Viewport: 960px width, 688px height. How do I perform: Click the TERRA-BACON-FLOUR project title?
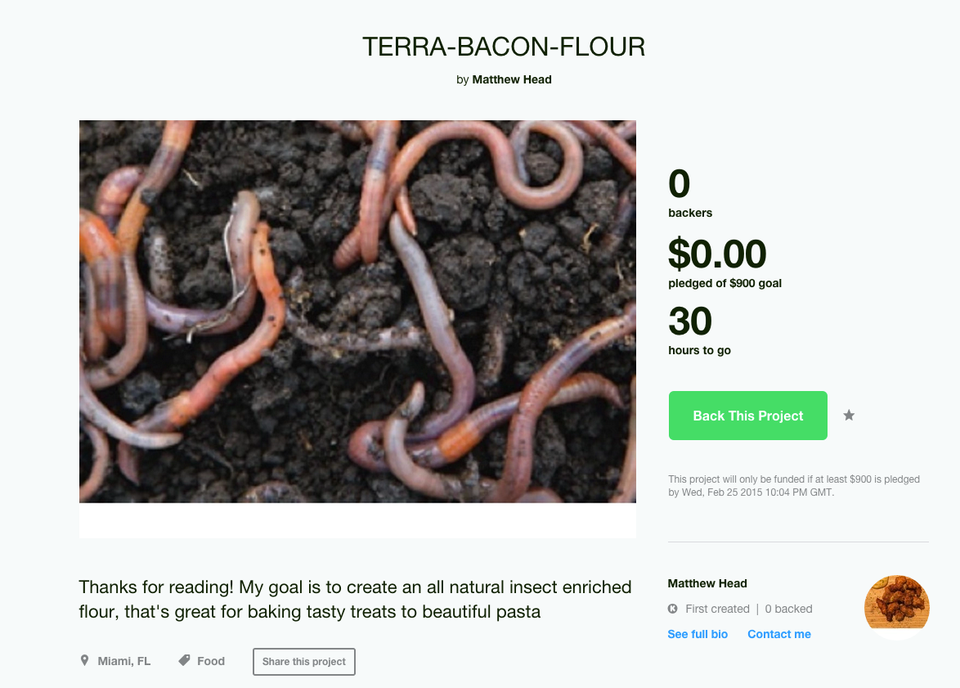pyautogui.click(x=503, y=47)
